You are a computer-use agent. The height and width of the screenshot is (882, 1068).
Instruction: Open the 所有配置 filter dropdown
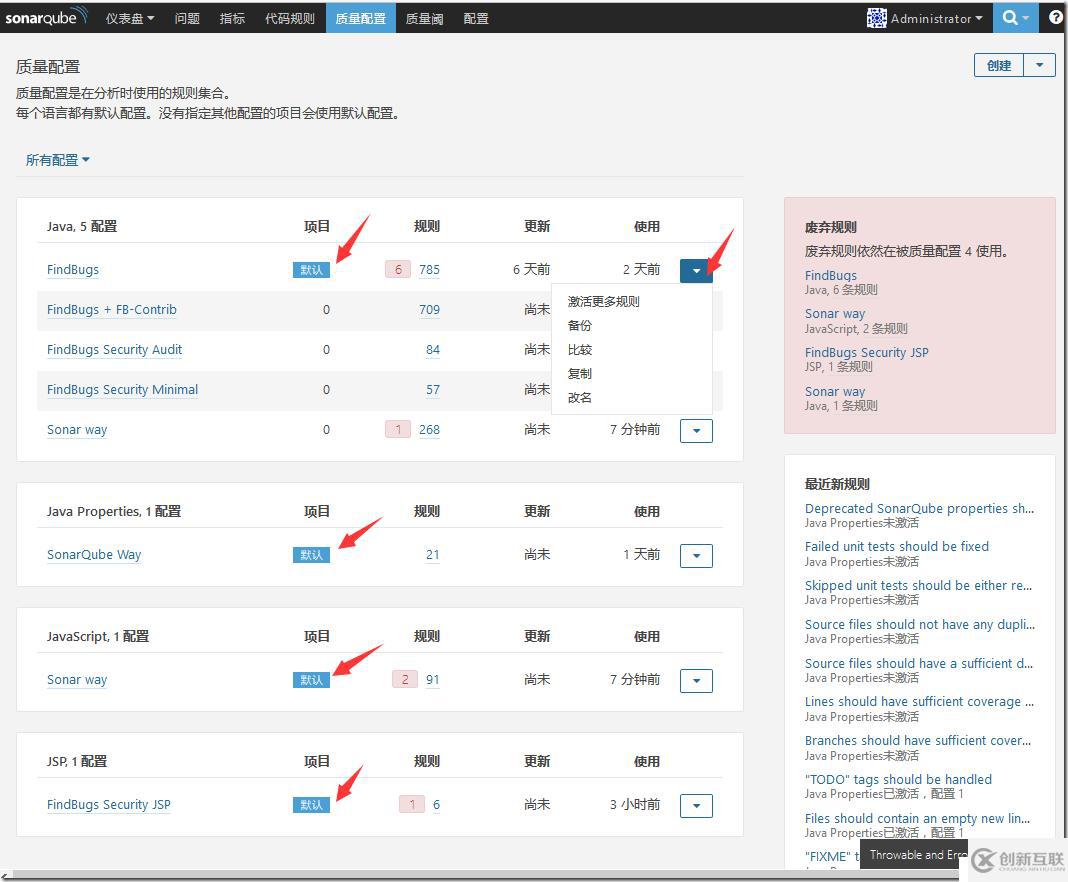tap(57, 160)
